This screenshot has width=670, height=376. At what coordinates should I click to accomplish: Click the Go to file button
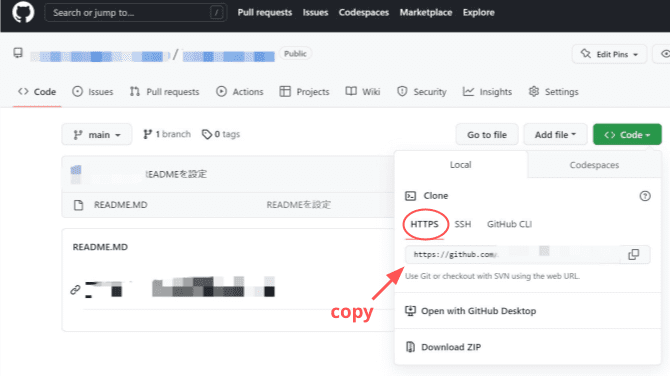pyautogui.click(x=487, y=135)
